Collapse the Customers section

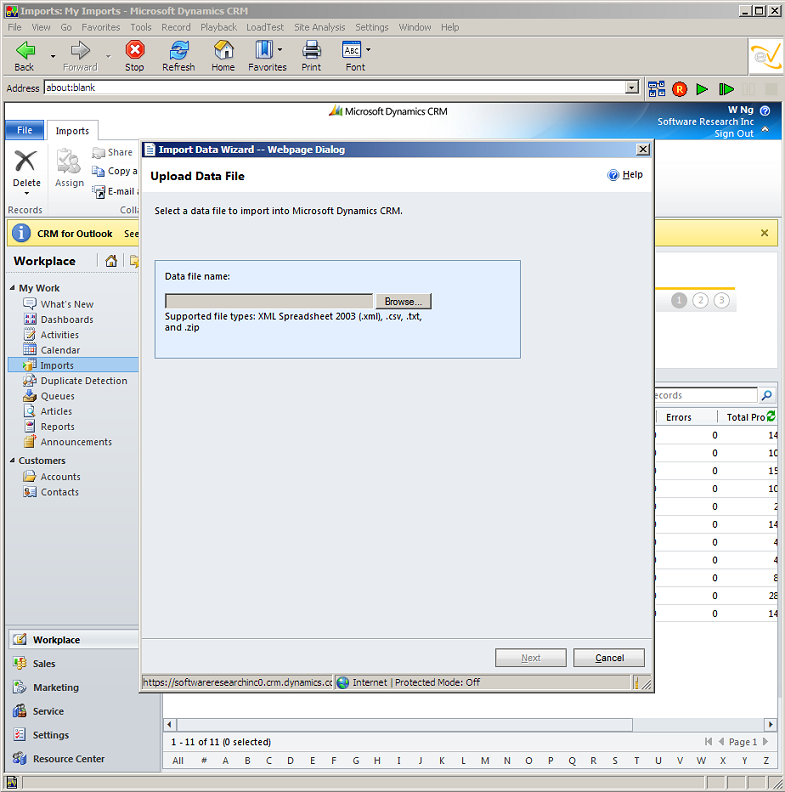coord(12,460)
